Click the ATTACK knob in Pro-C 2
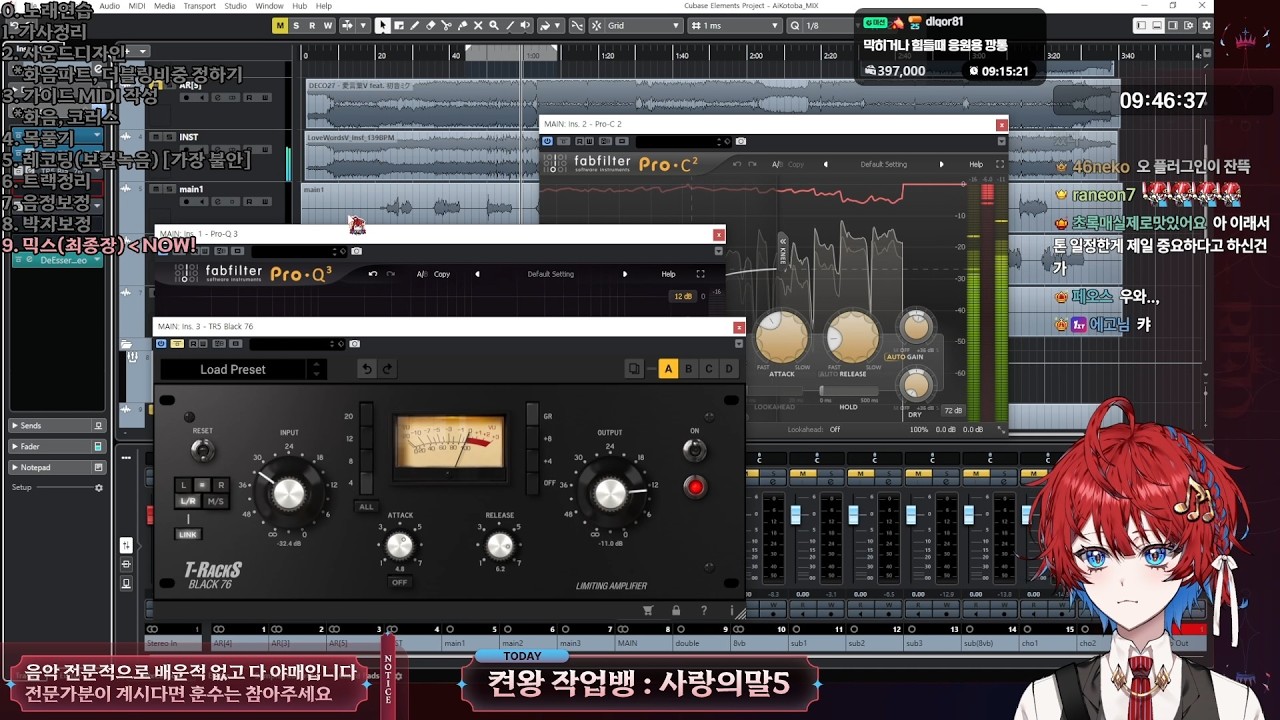The width and height of the screenshot is (1280, 720). [x=782, y=336]
